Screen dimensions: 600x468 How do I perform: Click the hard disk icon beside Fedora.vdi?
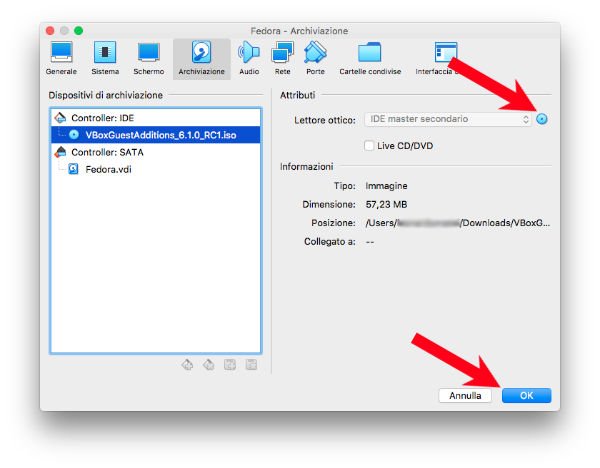click(x=73, y=169)
